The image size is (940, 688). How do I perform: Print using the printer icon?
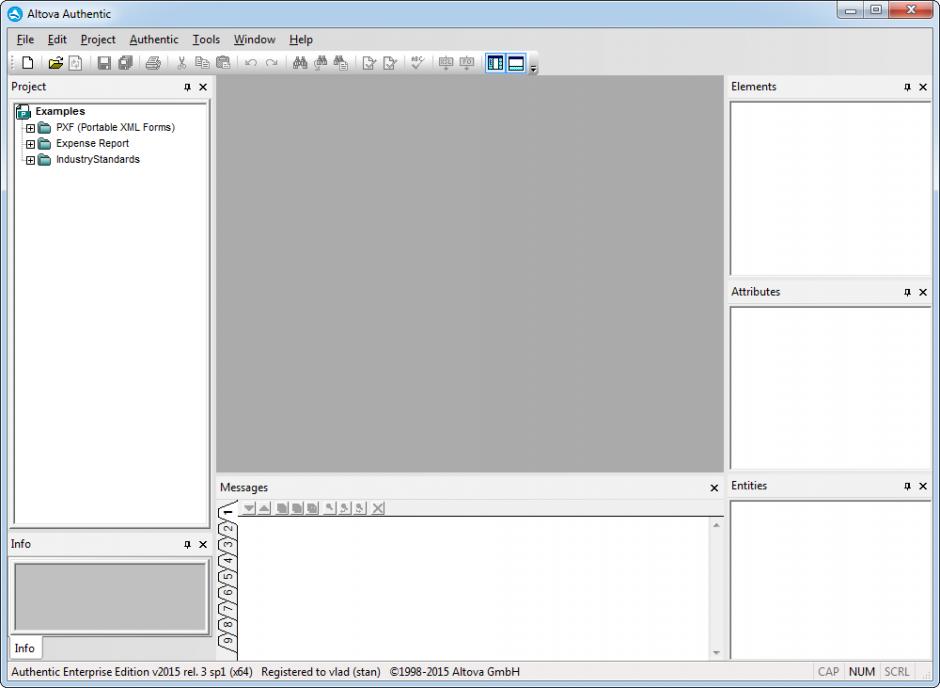click(x=153, y=63)
